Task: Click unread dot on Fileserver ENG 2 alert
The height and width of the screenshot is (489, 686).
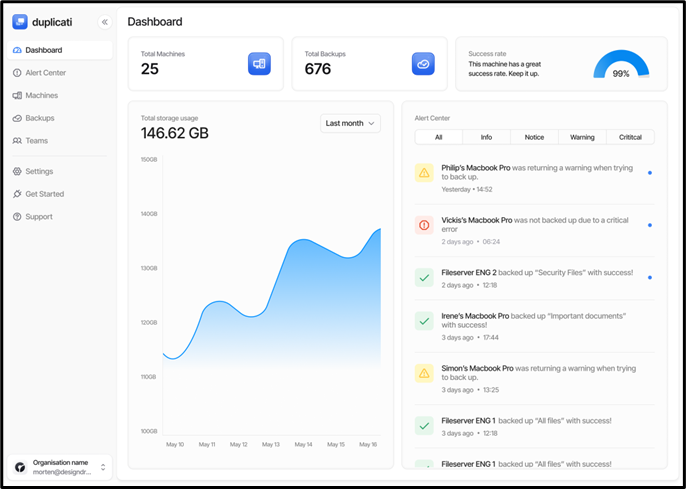Action: (x=650, y=277)
